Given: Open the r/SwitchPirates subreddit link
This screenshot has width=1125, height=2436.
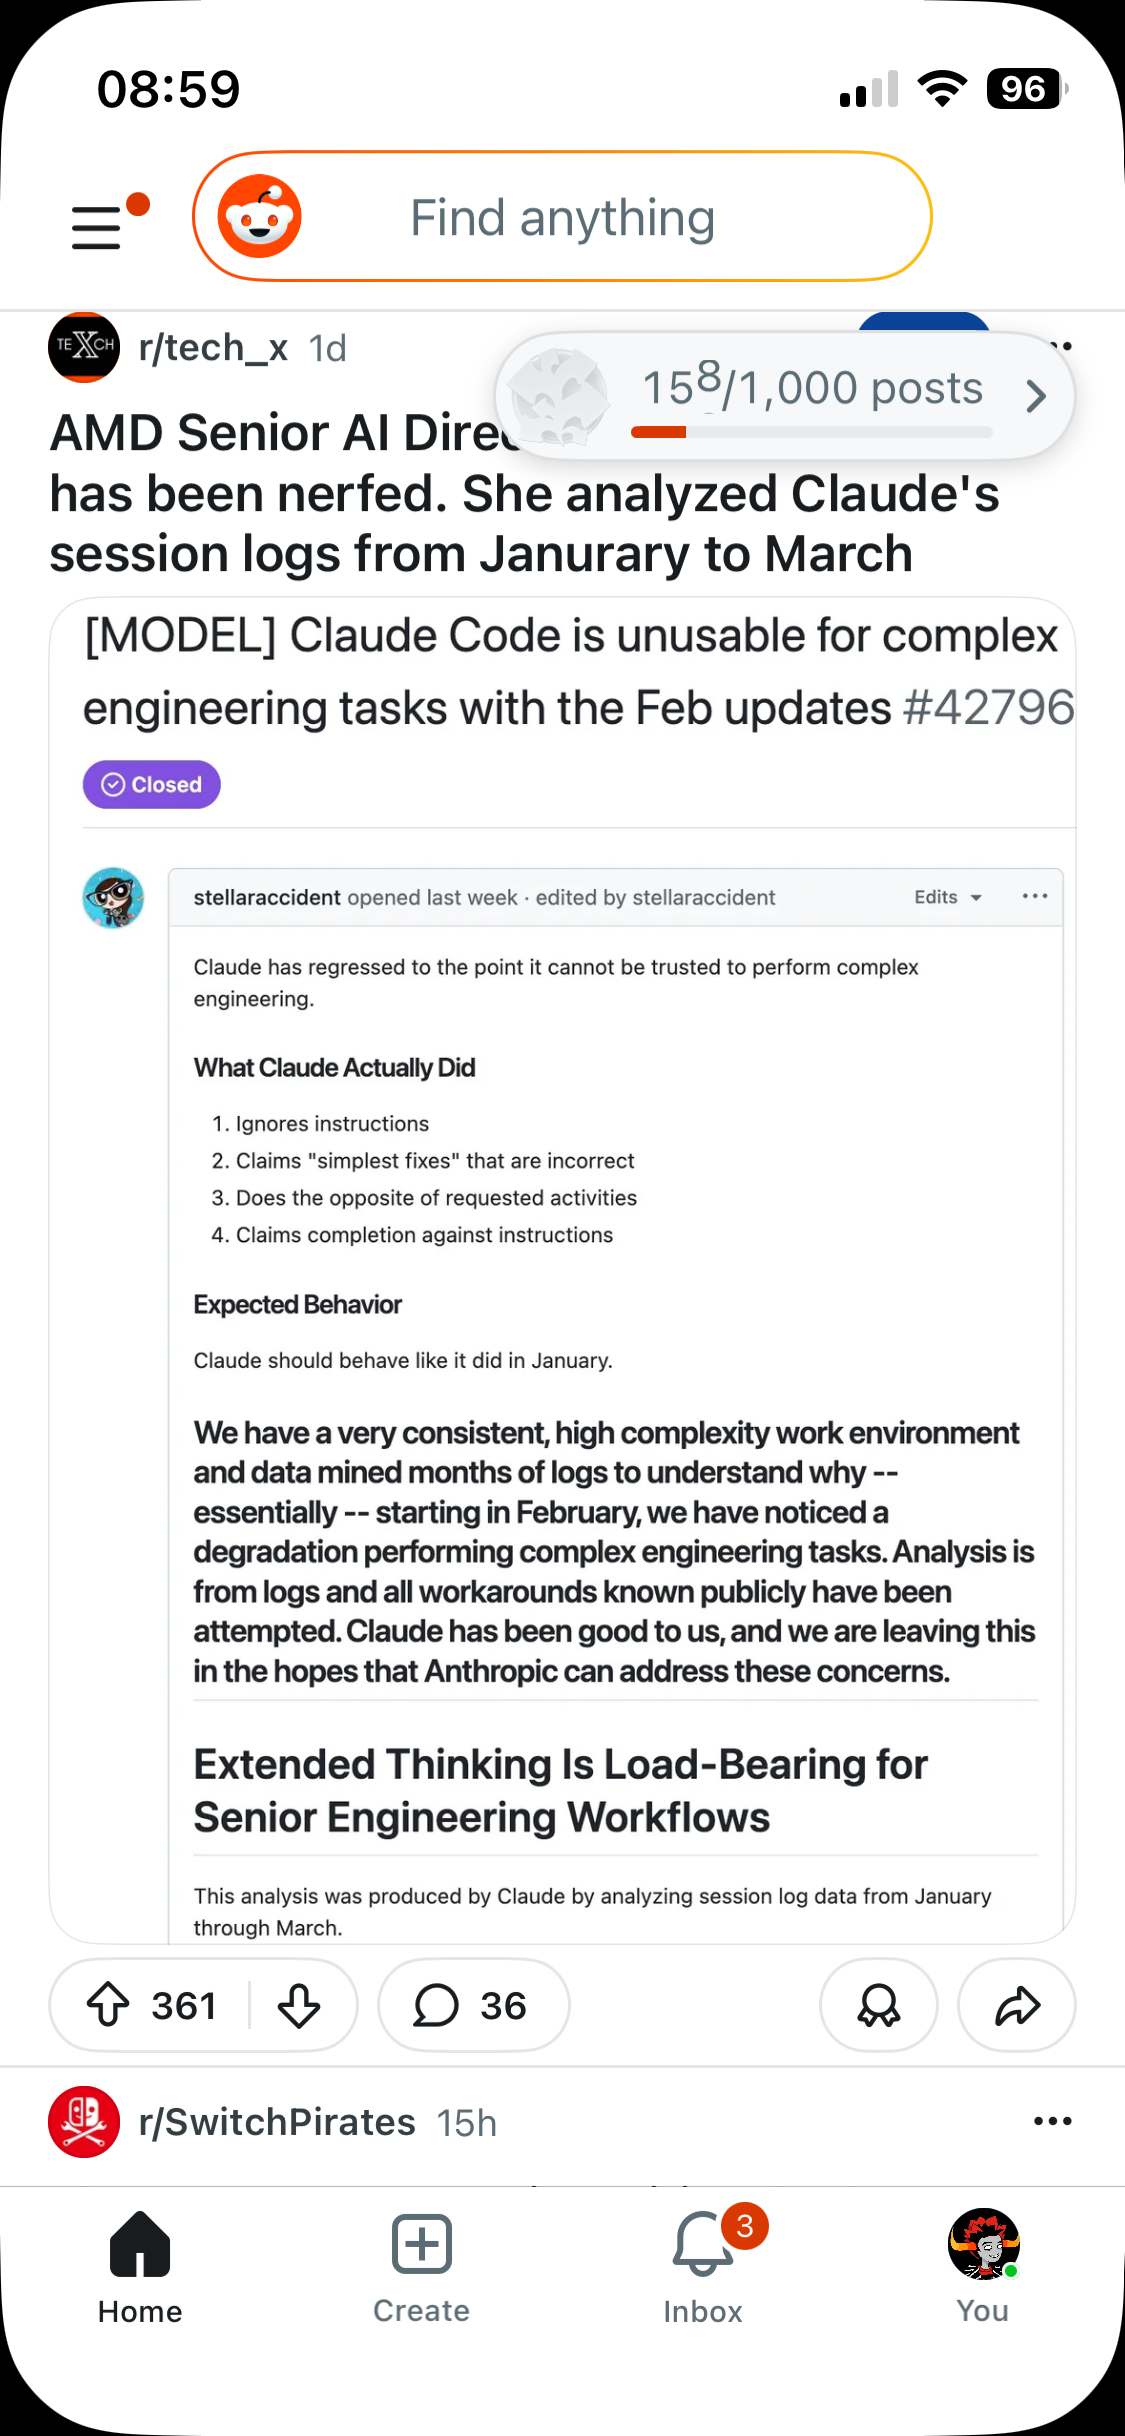Looking at the screenshot, I should click(277, 2122).
